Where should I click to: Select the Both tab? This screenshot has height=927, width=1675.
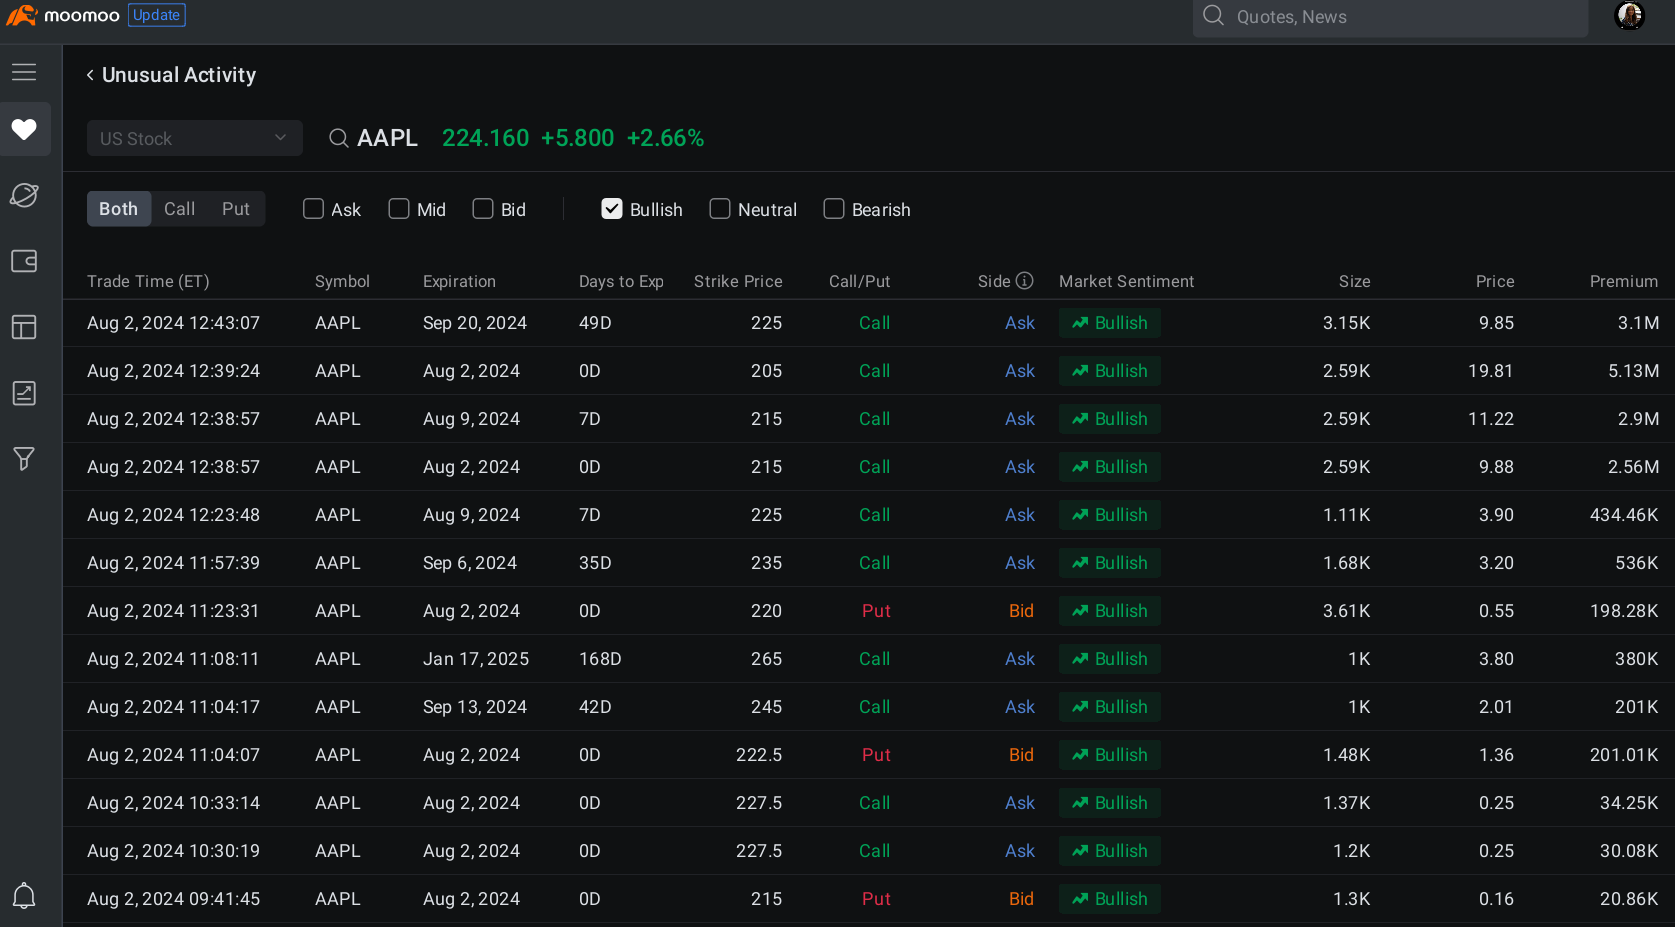(x=119, y=209)
